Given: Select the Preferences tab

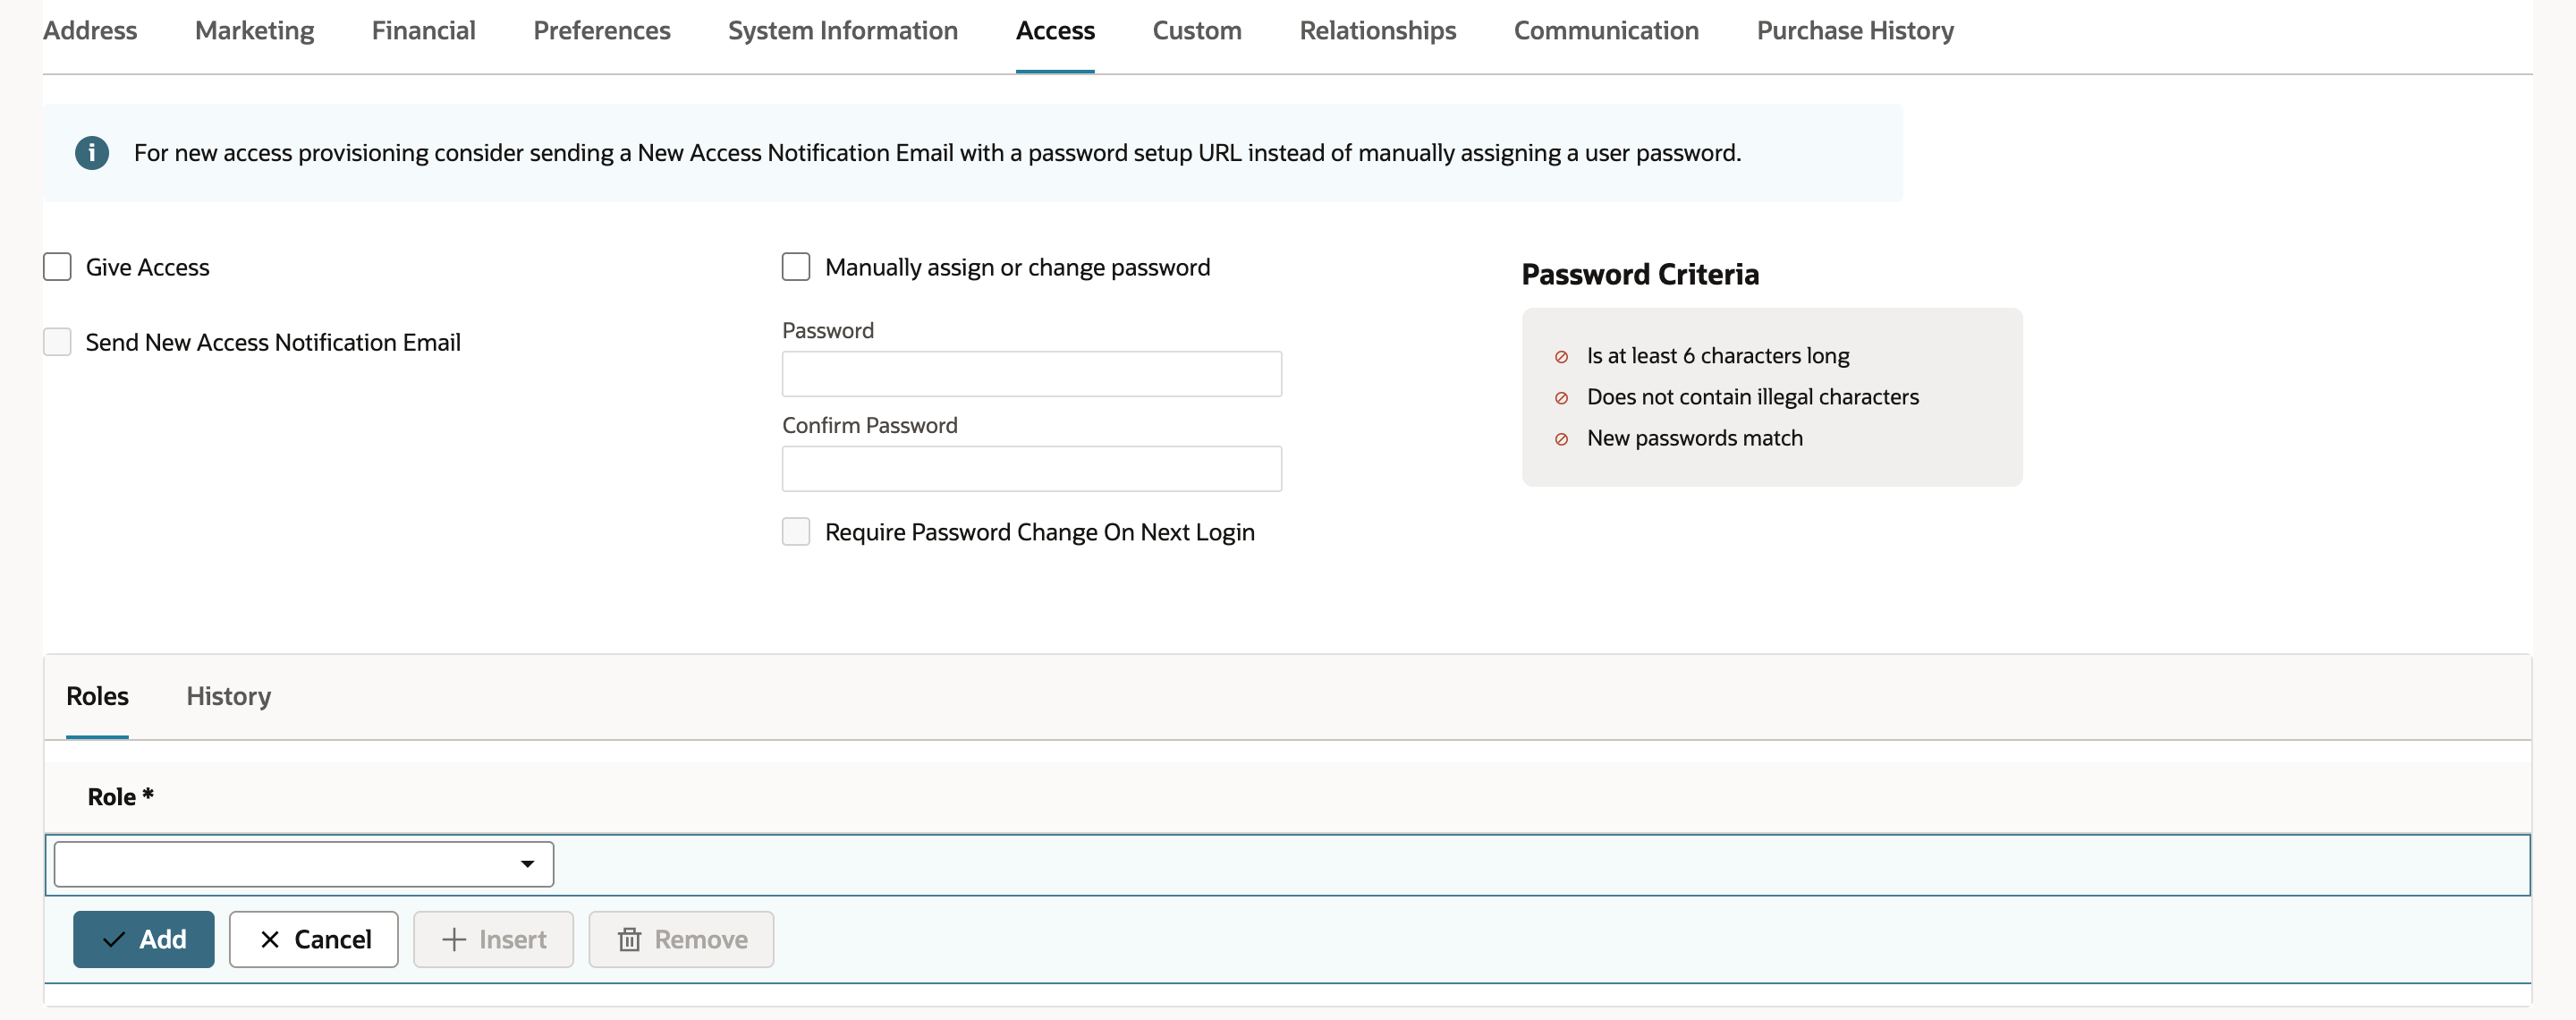Looking at the screenshot, I should tap(602, 31).
